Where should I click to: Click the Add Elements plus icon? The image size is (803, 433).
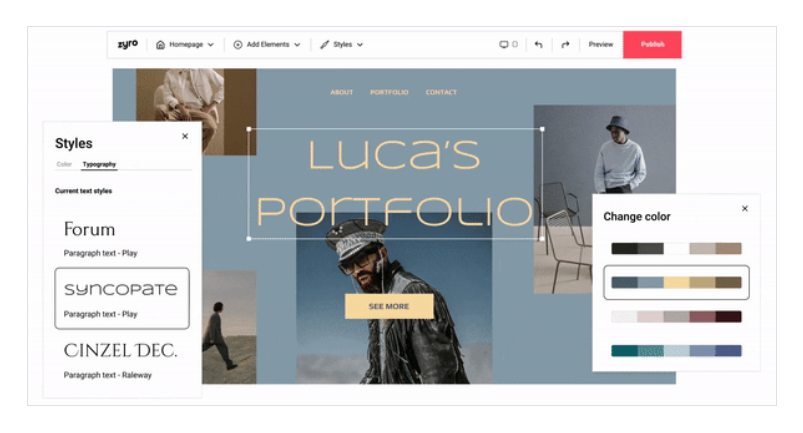[238, 45]
